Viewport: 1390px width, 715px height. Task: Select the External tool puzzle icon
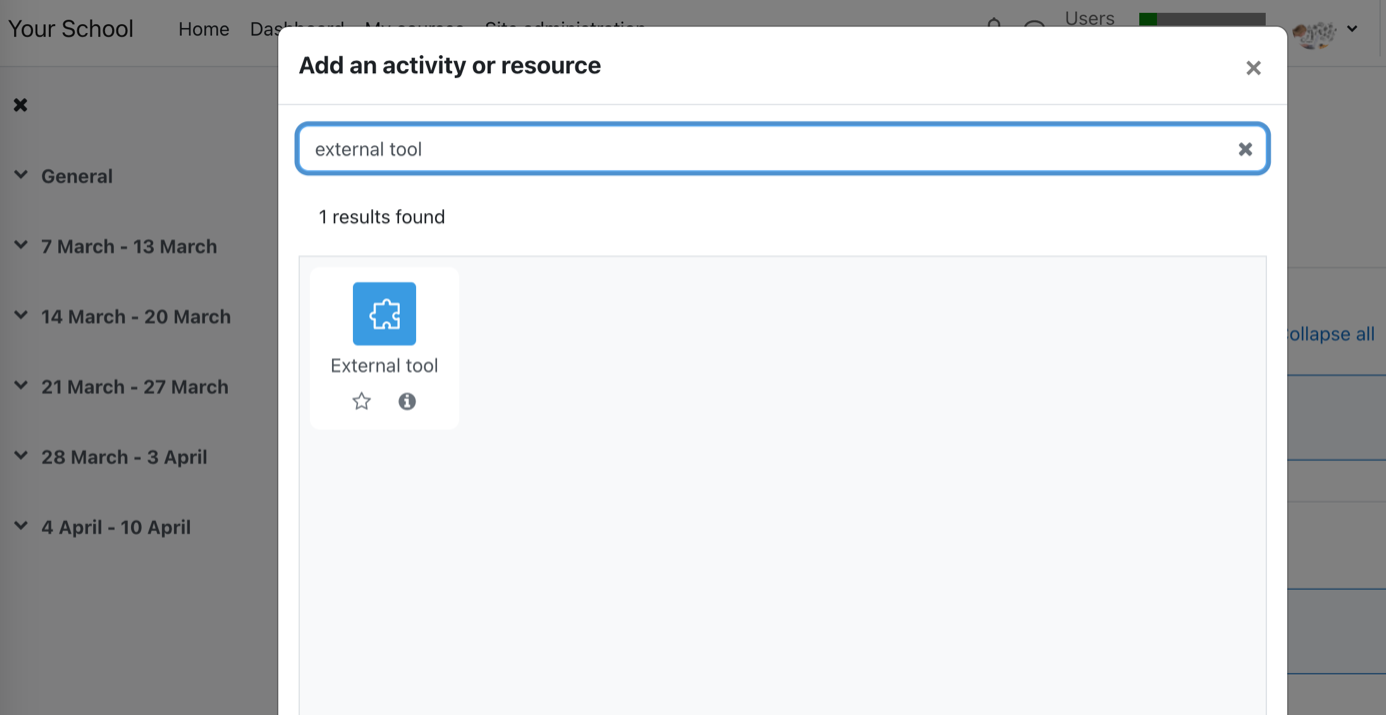point(384,314)
